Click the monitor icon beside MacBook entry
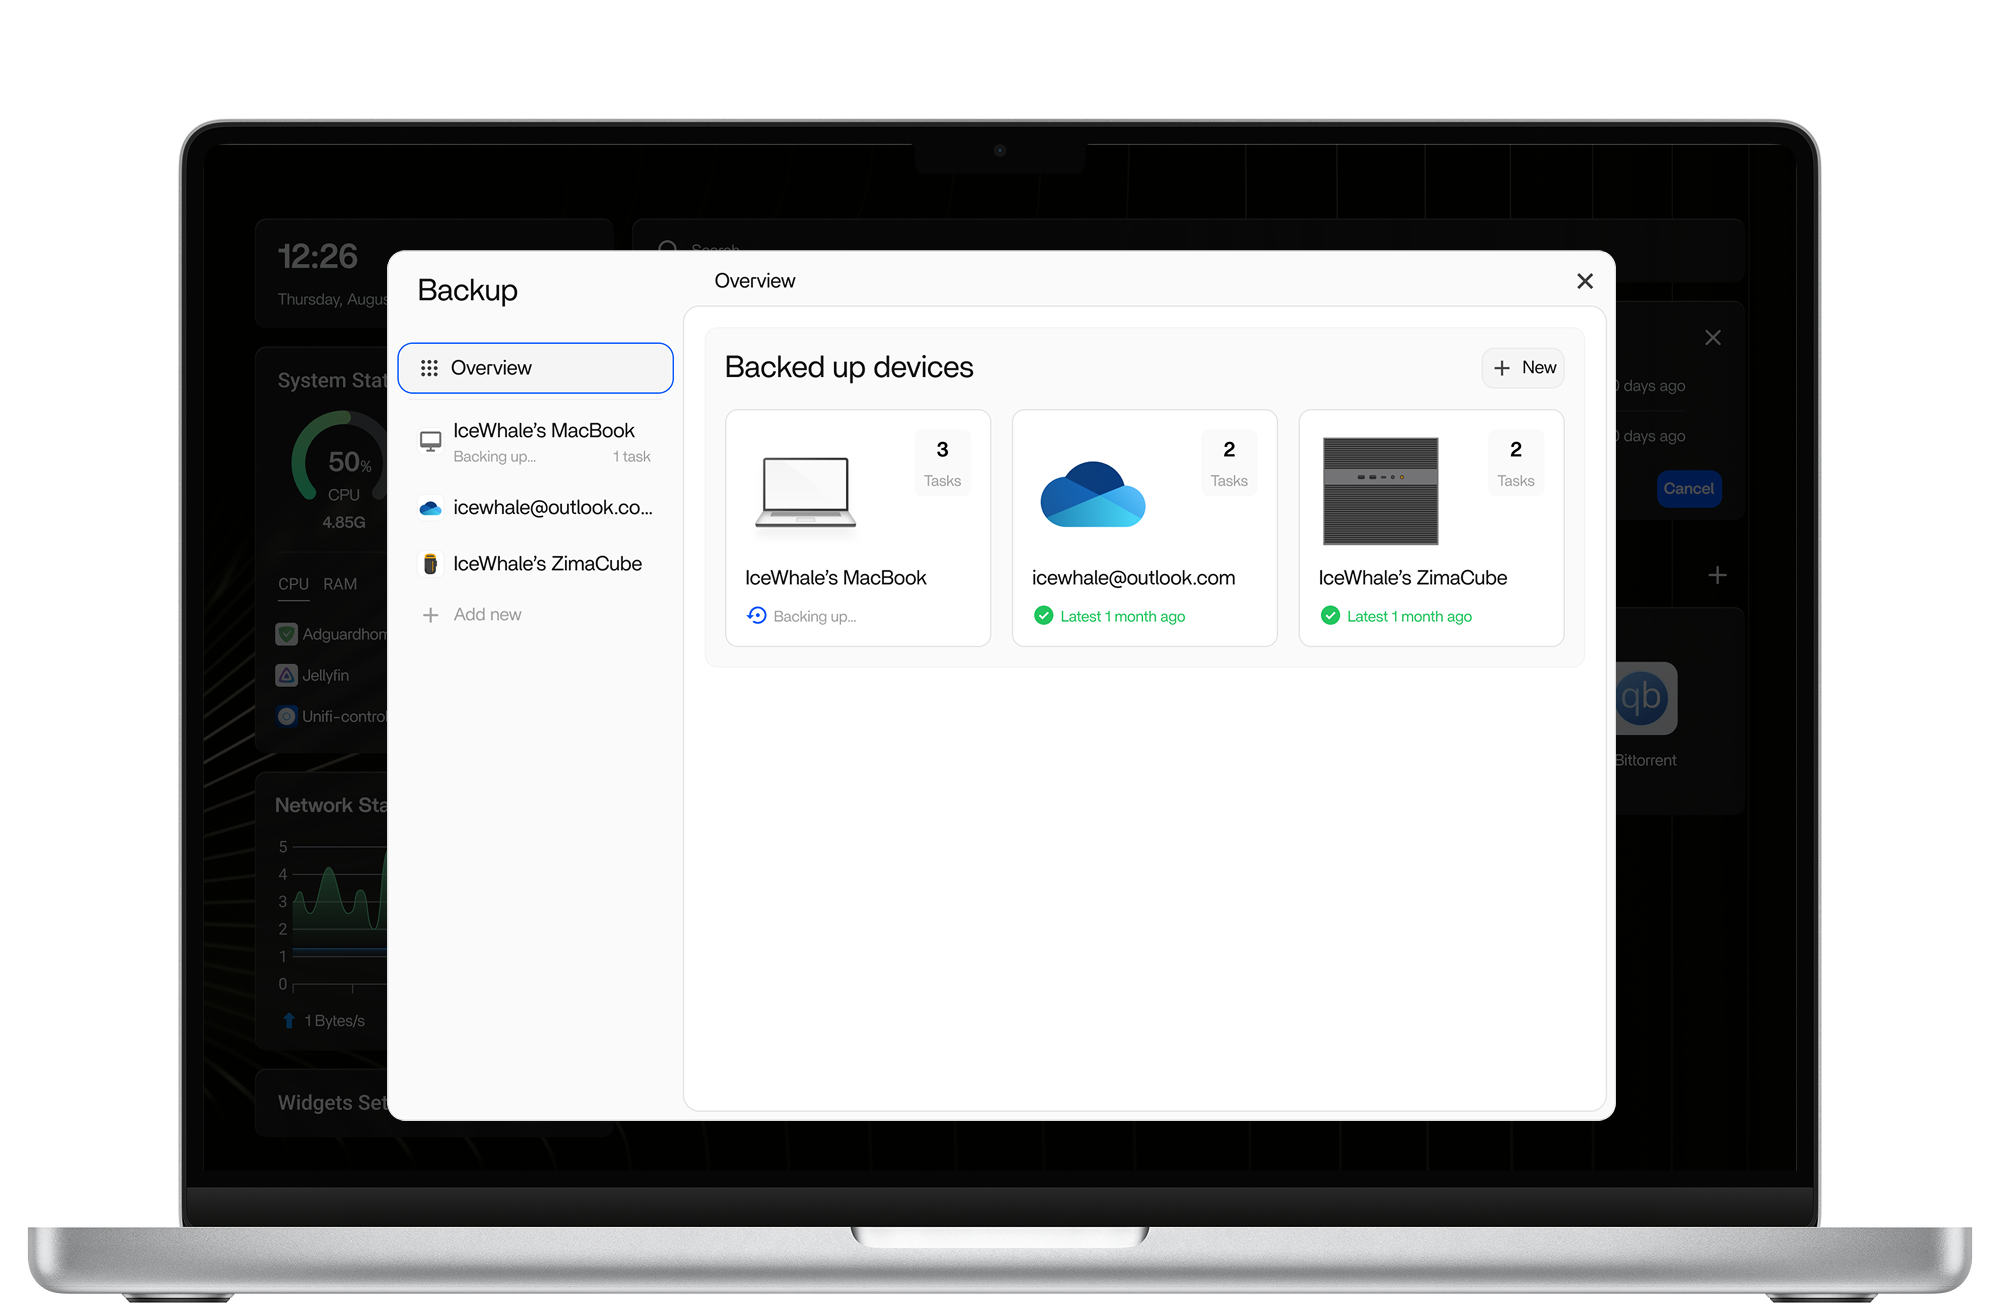 (430, 441)
